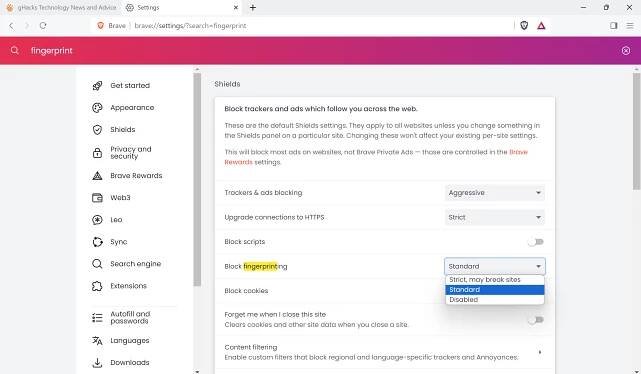
Task: Open Brave Shields from address bar icon
Action: click(524, 26)
